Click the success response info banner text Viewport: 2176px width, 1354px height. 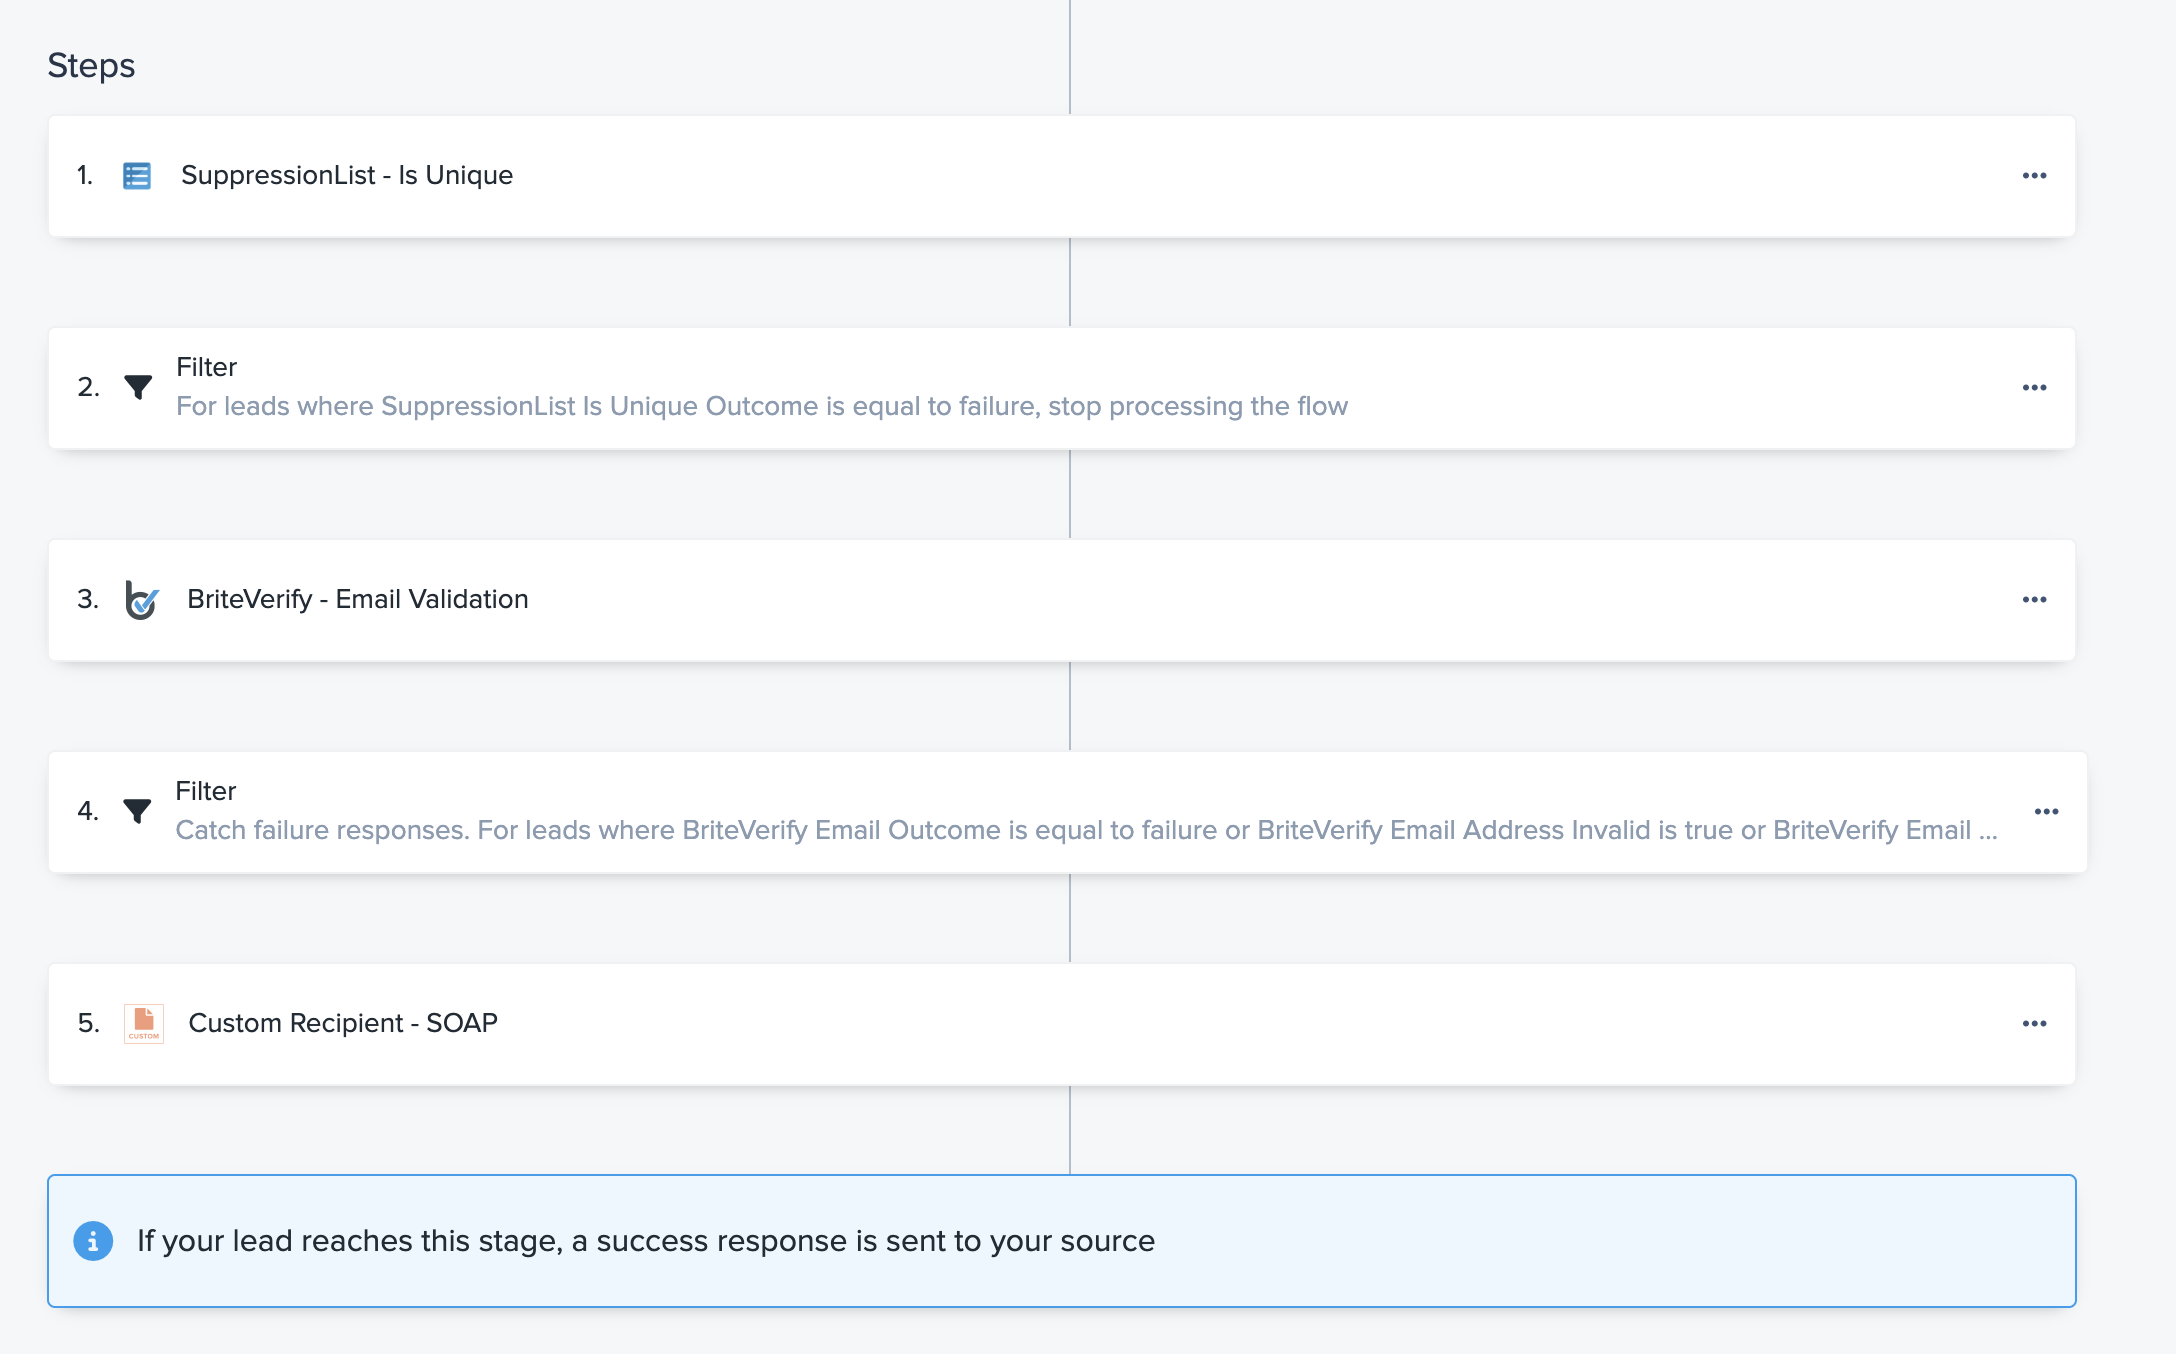tap(645, 1241)
